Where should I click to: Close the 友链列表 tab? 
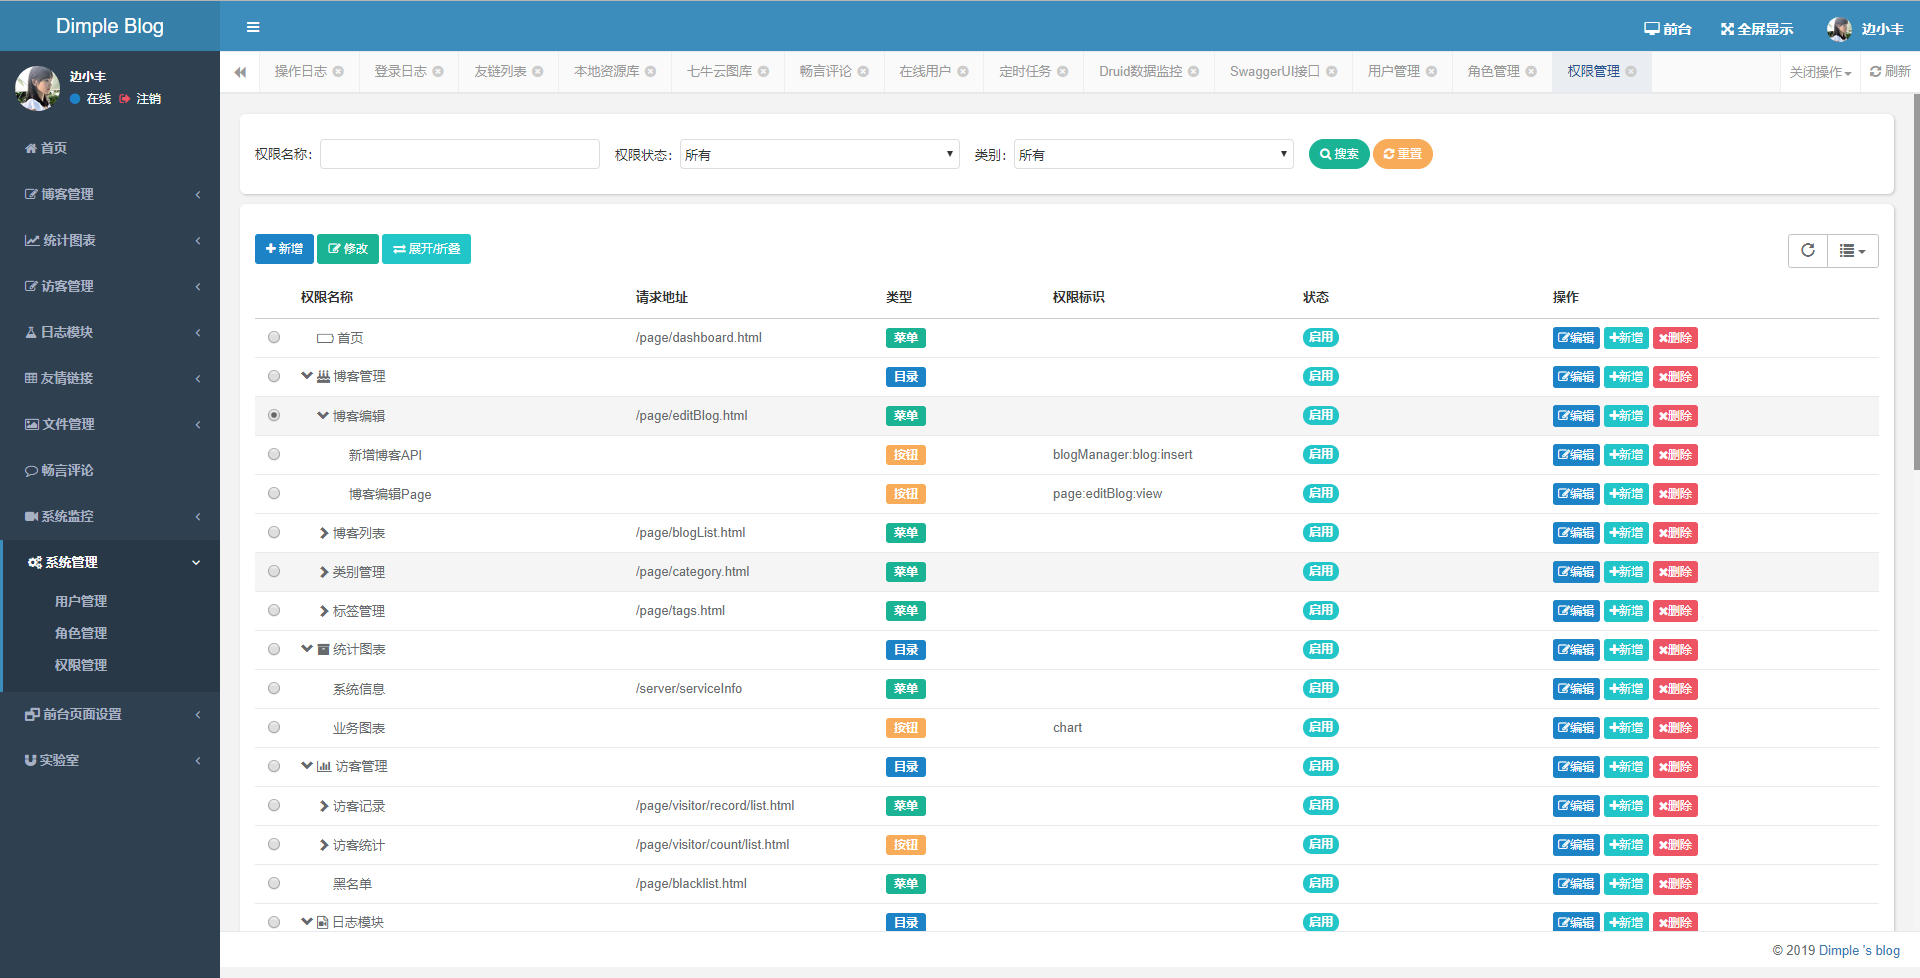point(538,72)
